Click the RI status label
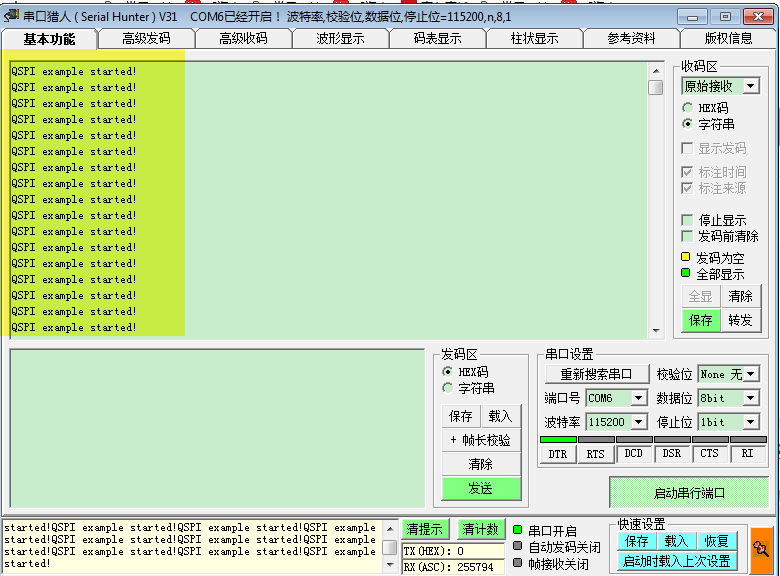This screenshot has height=576, width=780. tap(747, 453)
